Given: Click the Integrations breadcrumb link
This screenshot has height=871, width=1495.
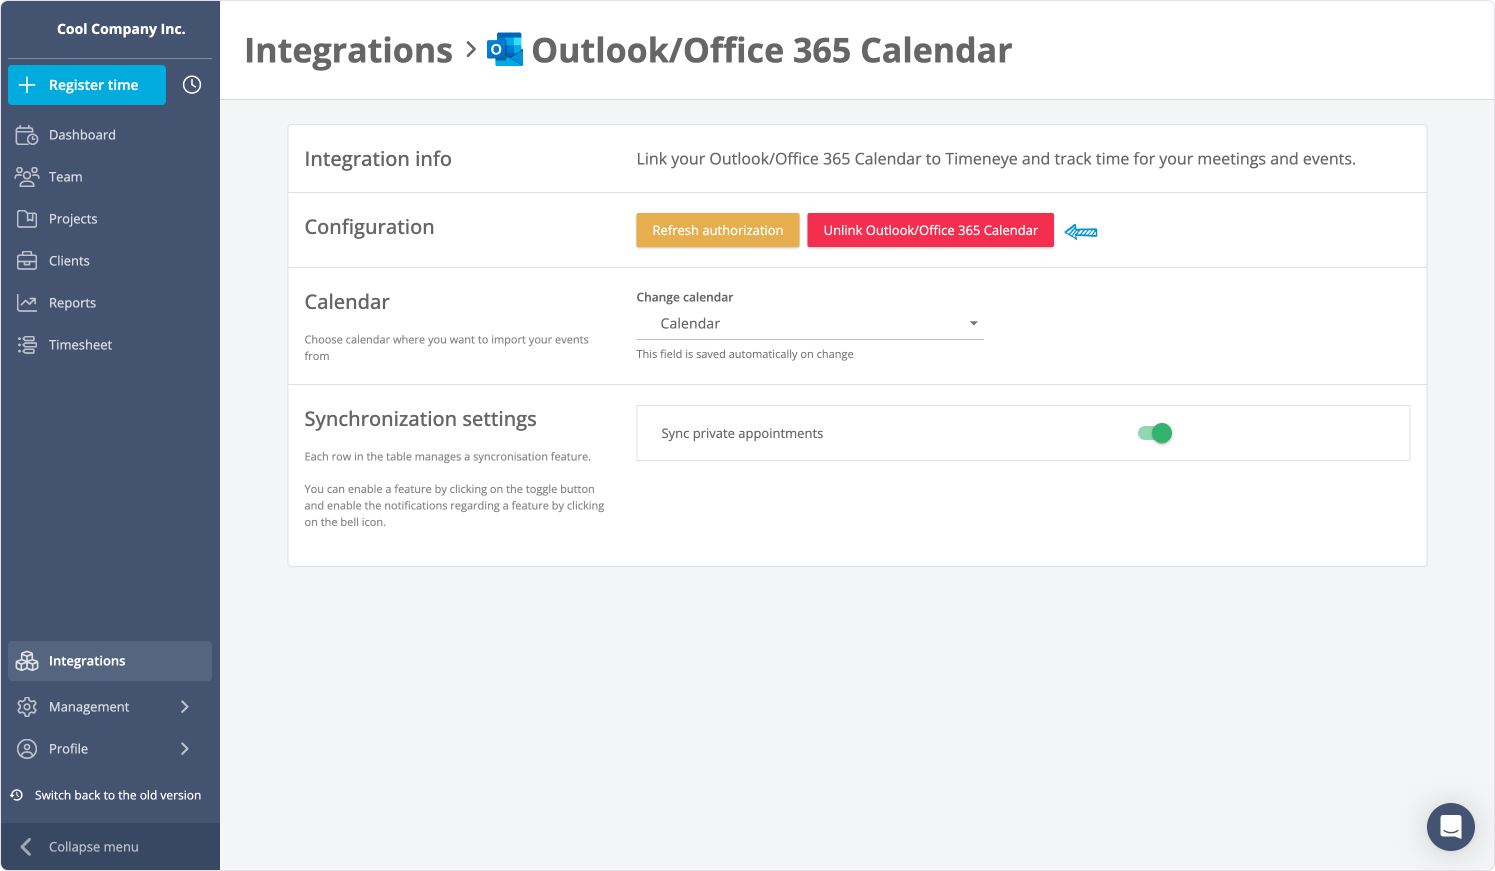Looking at the screenshot, I should tap(348, 49).
